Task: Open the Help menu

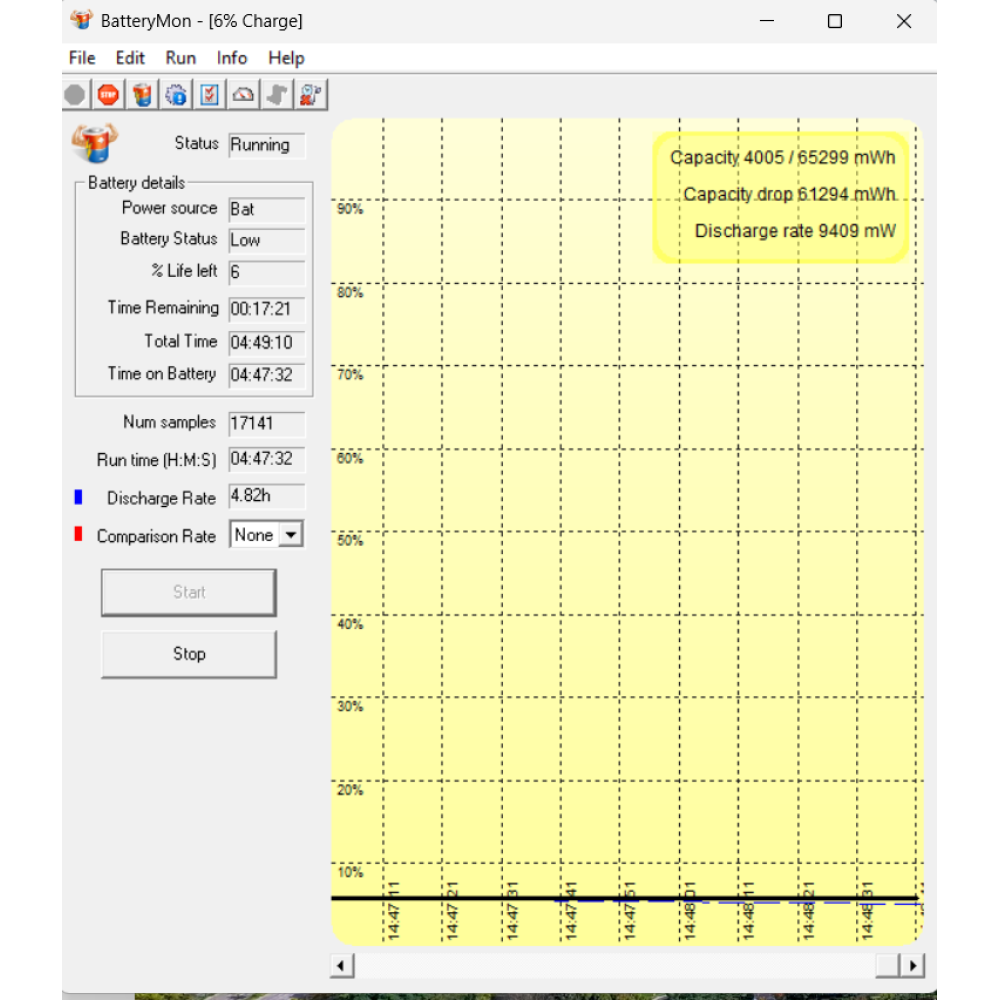Action: coord(286,58)
